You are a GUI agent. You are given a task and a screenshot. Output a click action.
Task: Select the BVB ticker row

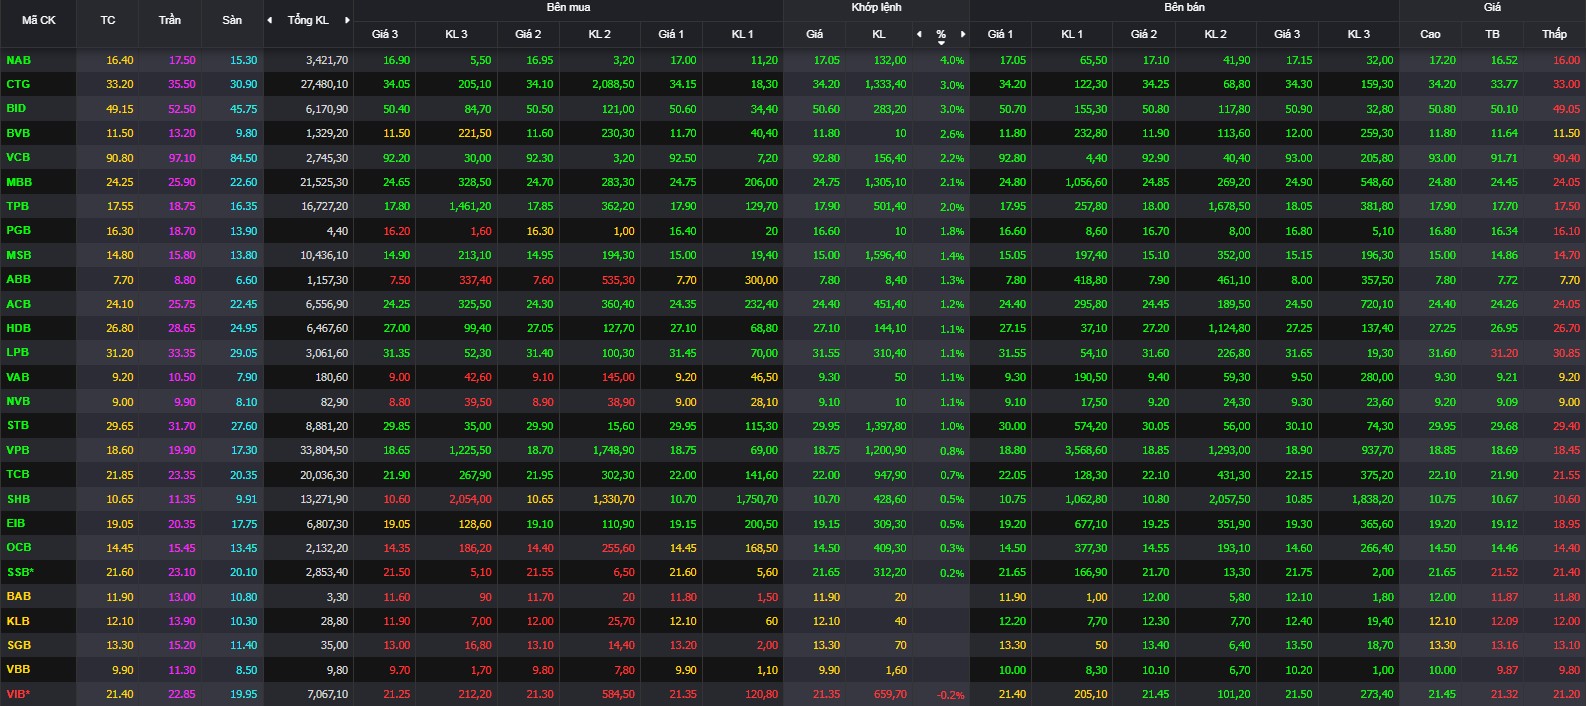pos(18,133)
